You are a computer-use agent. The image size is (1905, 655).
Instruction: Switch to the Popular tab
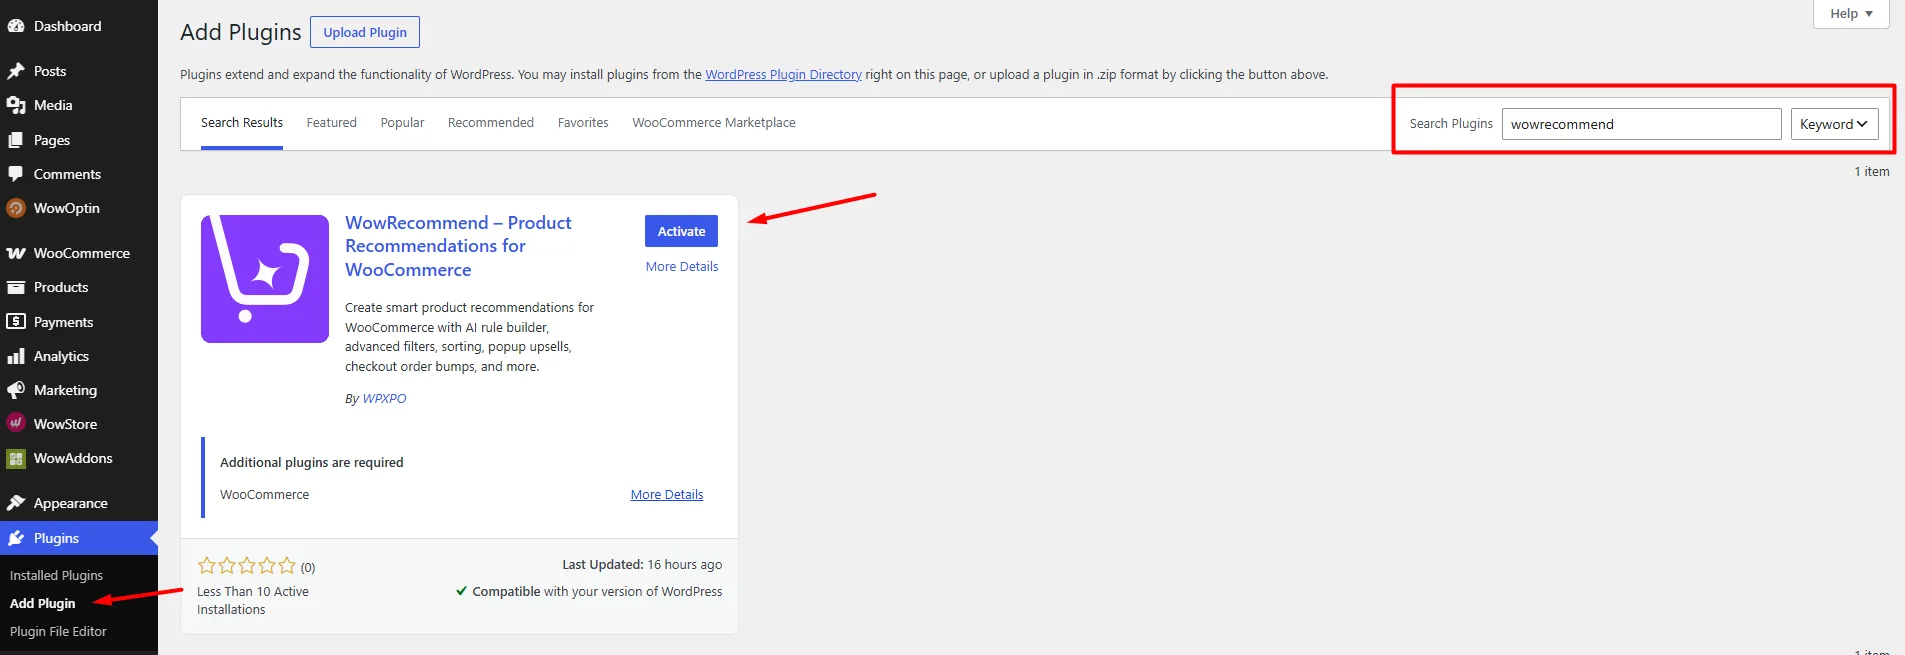coord(402,123)
